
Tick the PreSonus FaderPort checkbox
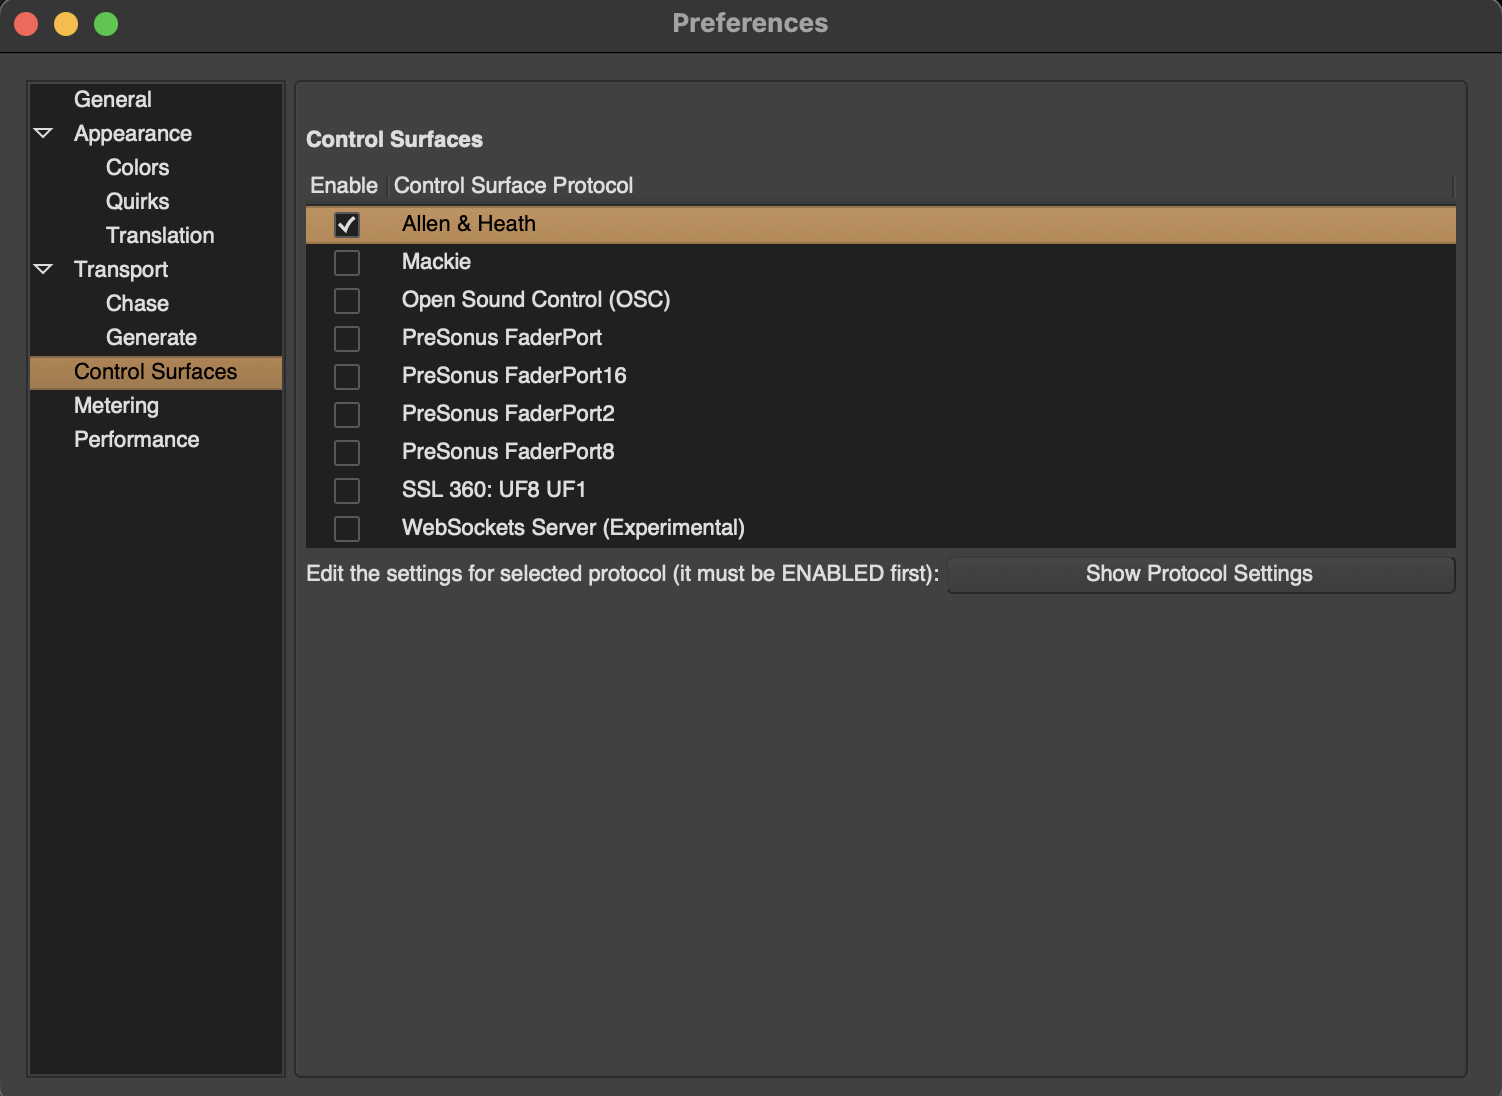347,339
